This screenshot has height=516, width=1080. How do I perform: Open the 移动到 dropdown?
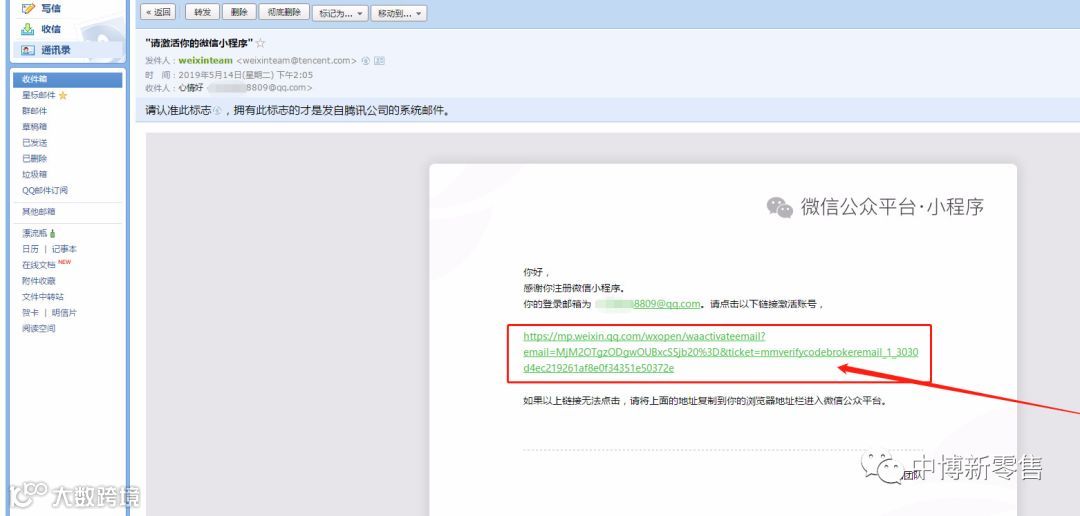pos(399,13)
